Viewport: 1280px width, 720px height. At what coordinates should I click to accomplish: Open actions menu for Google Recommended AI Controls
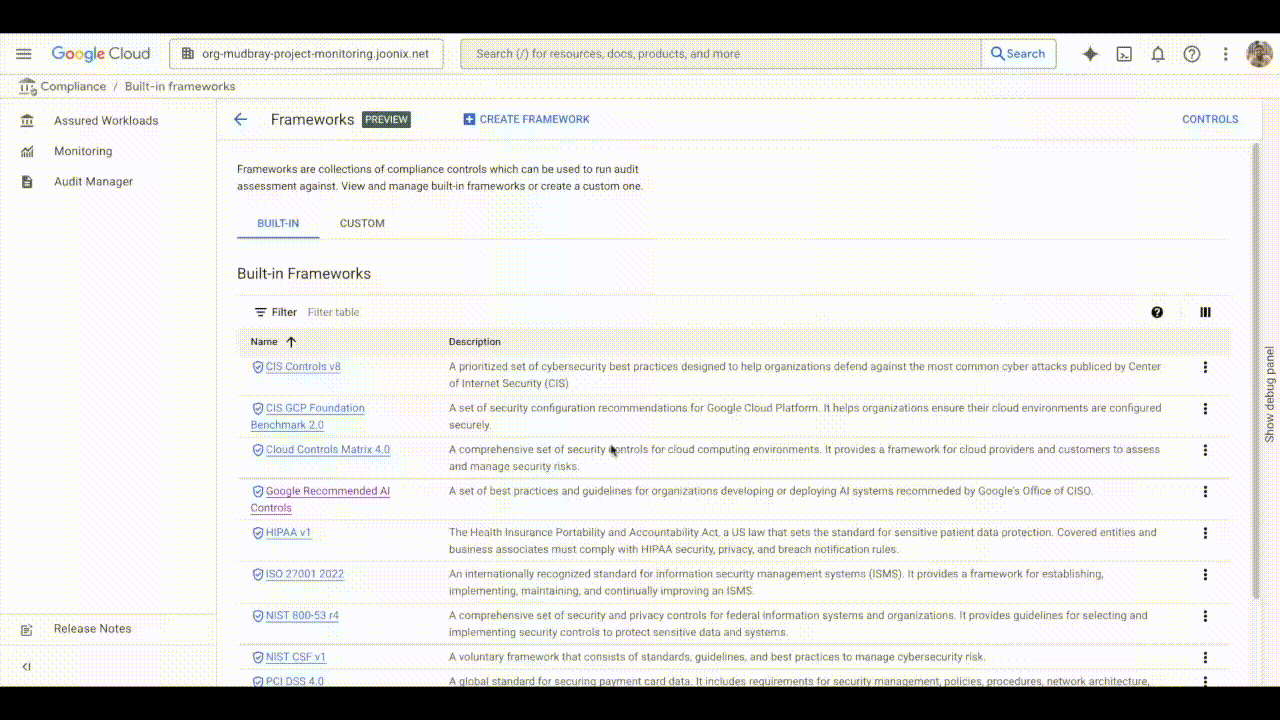(x=1205, y=491)
